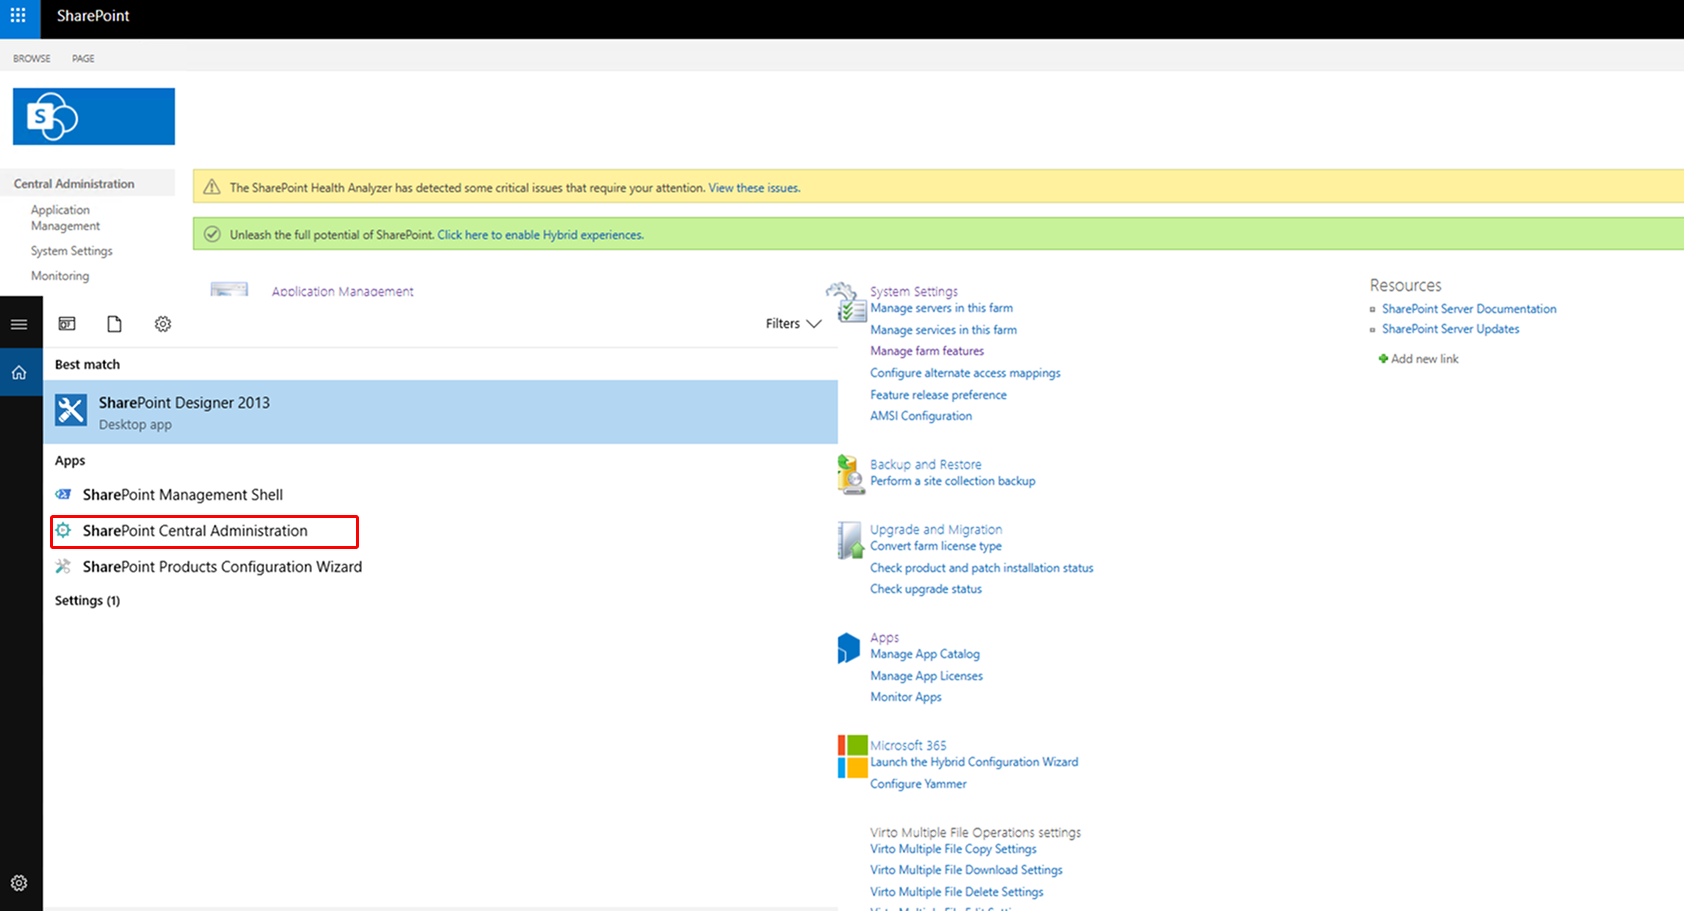Expand the Settings (1) results section
The image size is (1684, 911).
[87, 600]
